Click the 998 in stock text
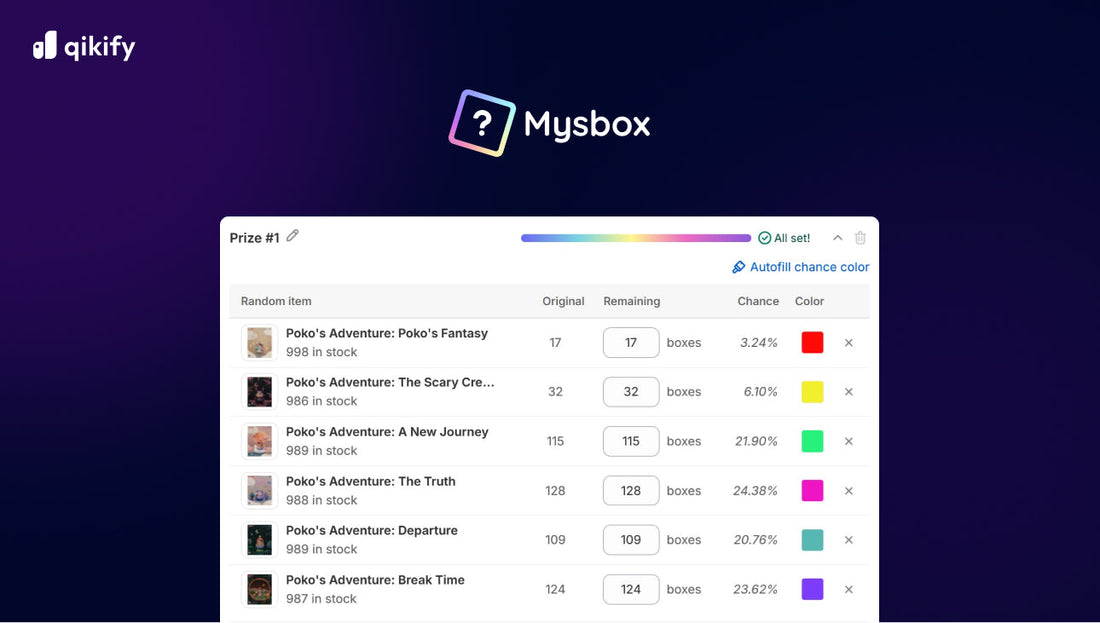 point(321,352)
